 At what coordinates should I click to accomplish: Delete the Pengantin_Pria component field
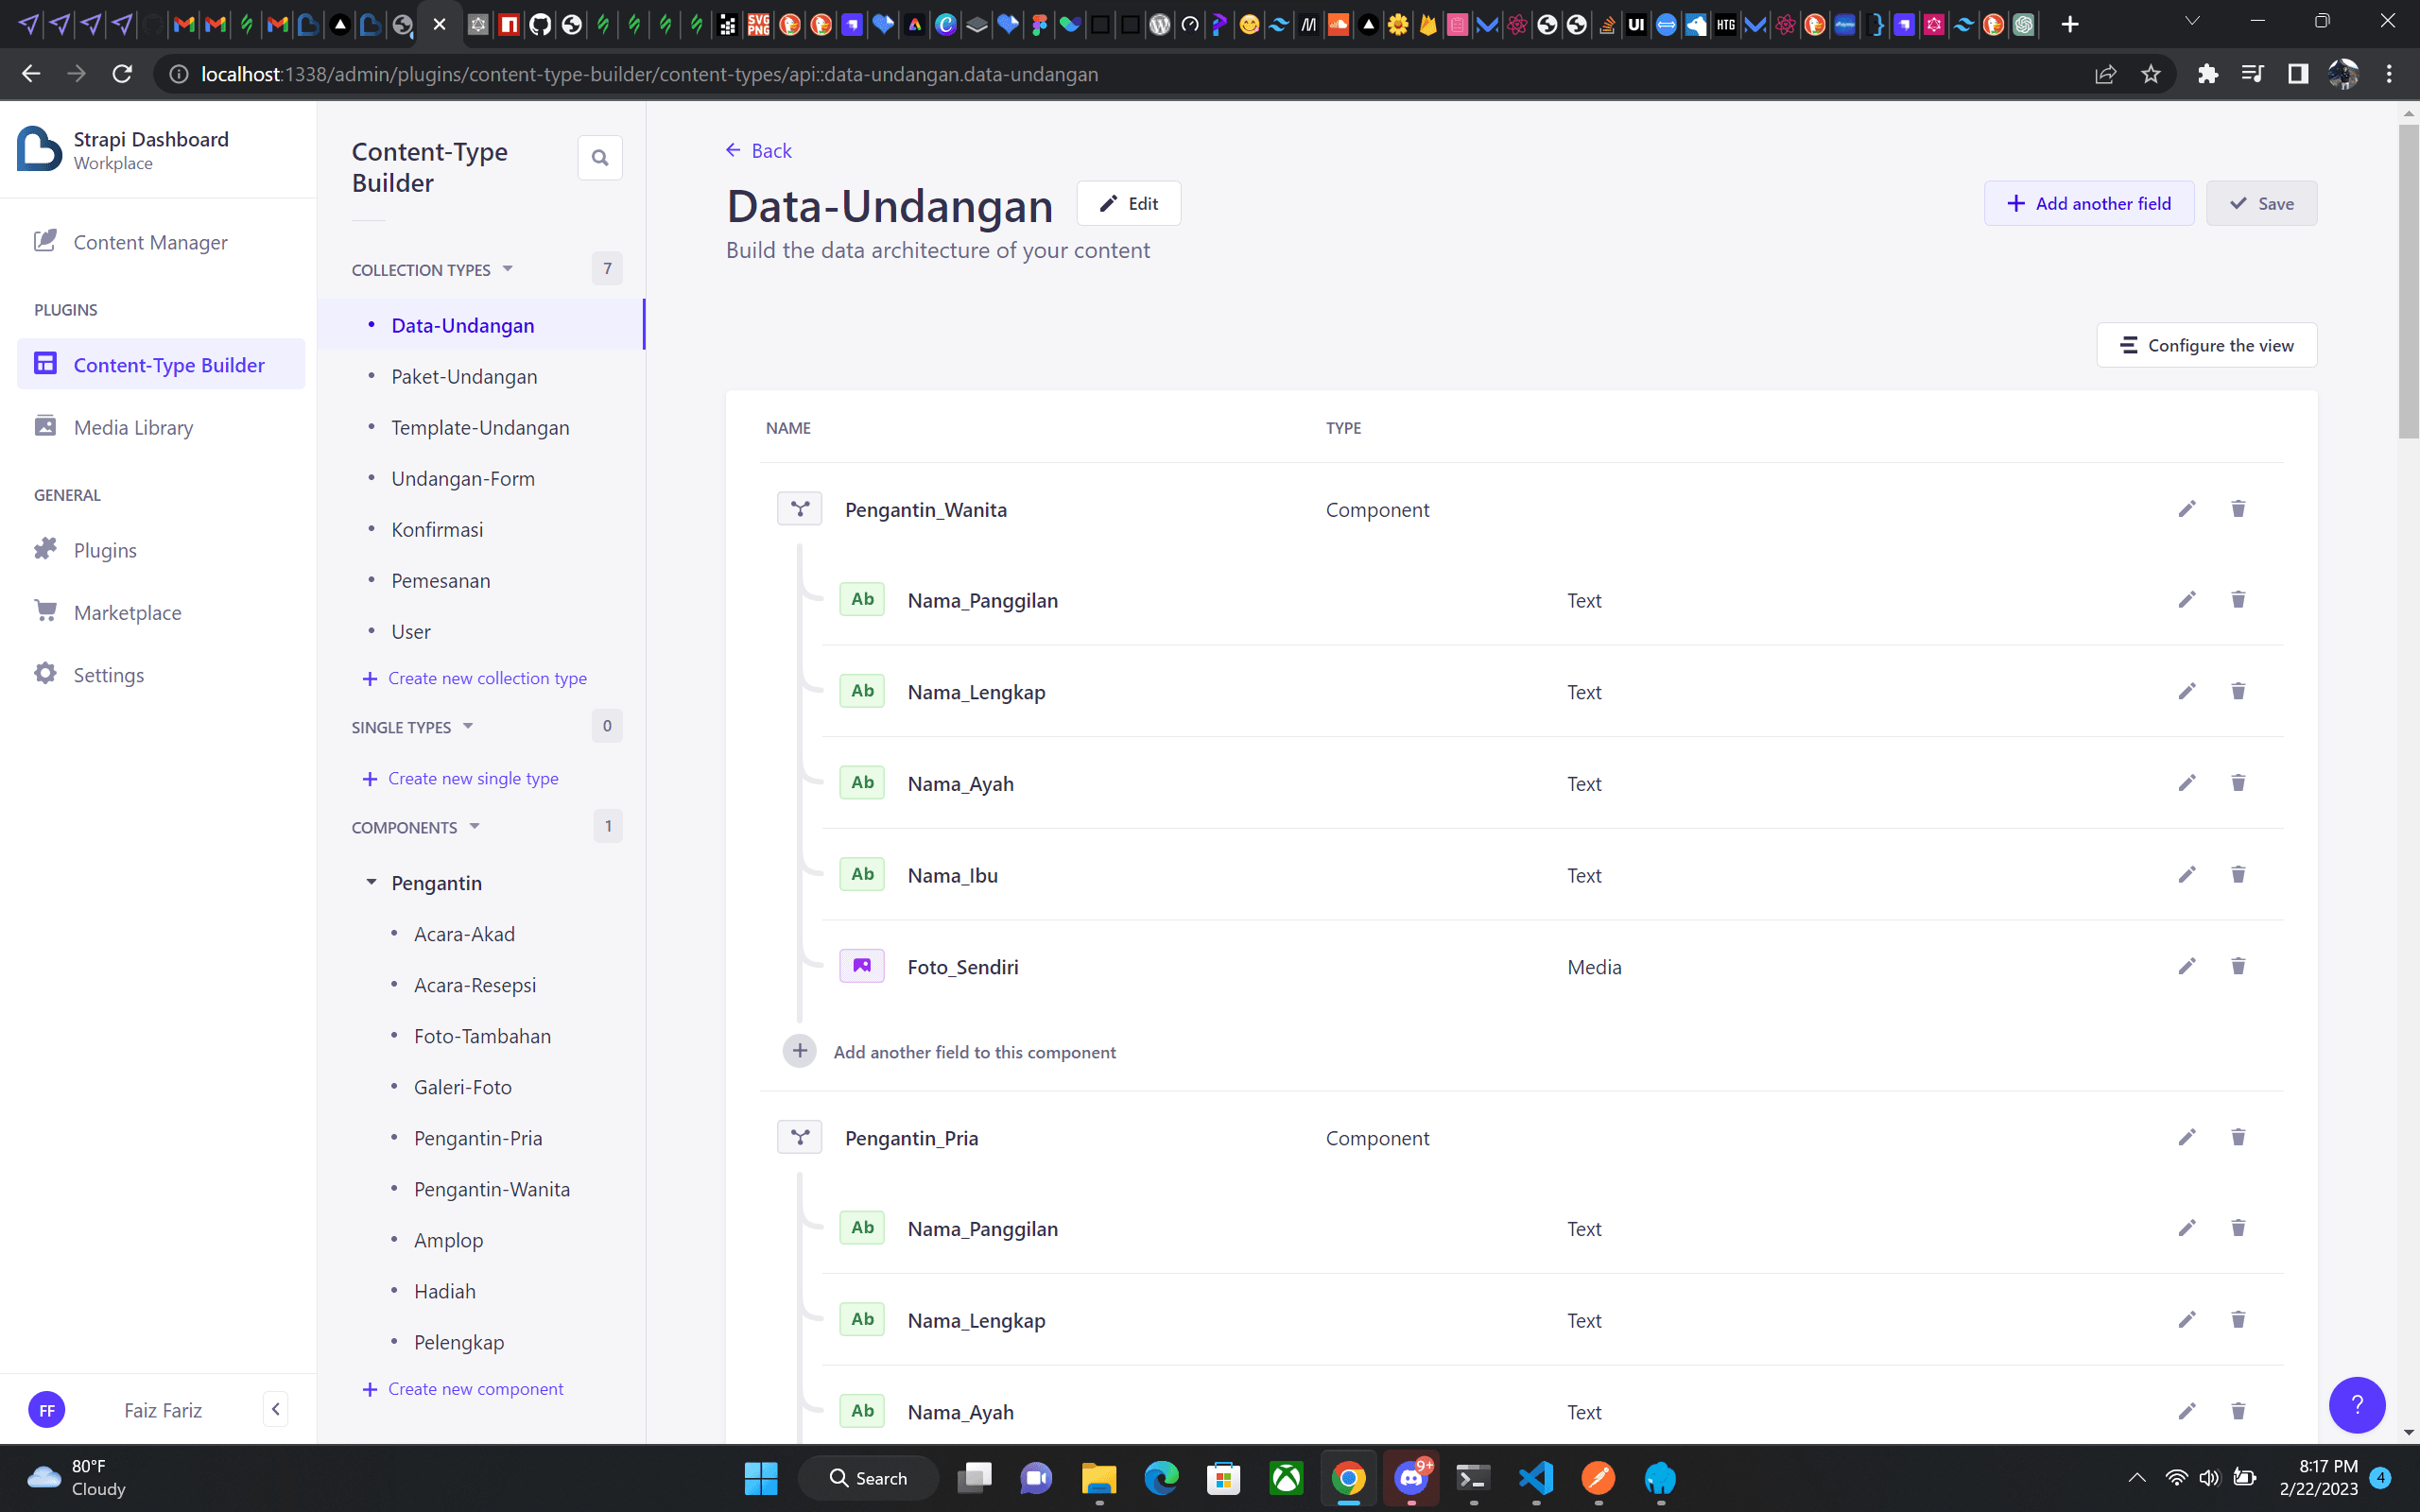(2238, 1137)
